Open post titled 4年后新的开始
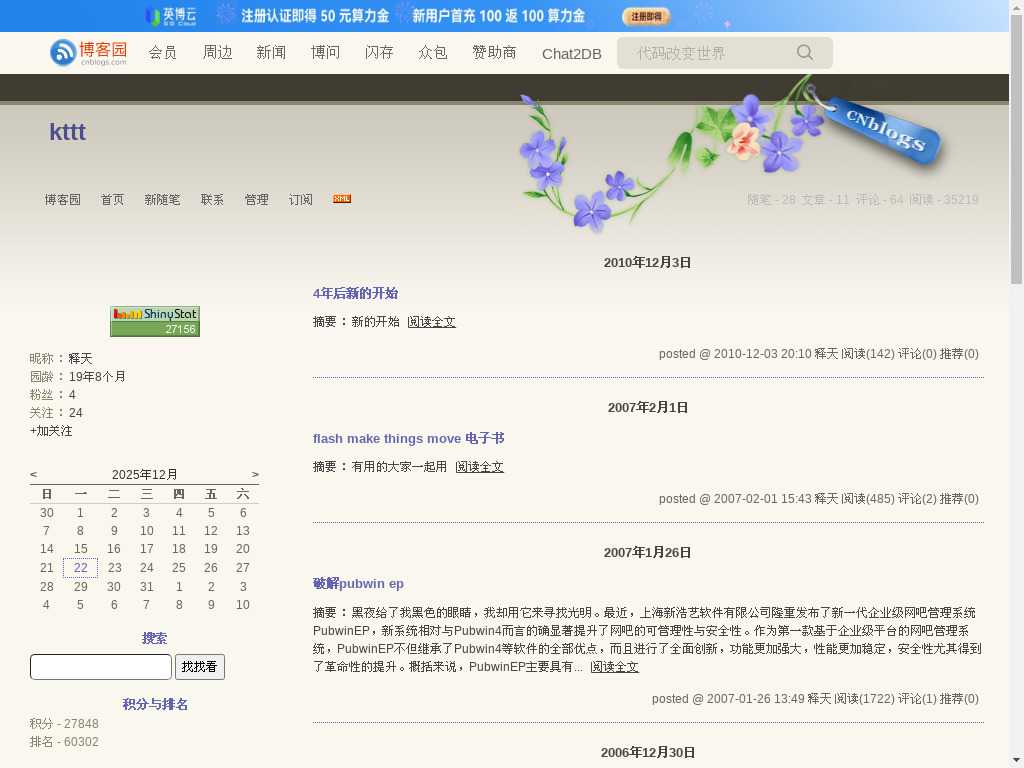 coord(355,294)
